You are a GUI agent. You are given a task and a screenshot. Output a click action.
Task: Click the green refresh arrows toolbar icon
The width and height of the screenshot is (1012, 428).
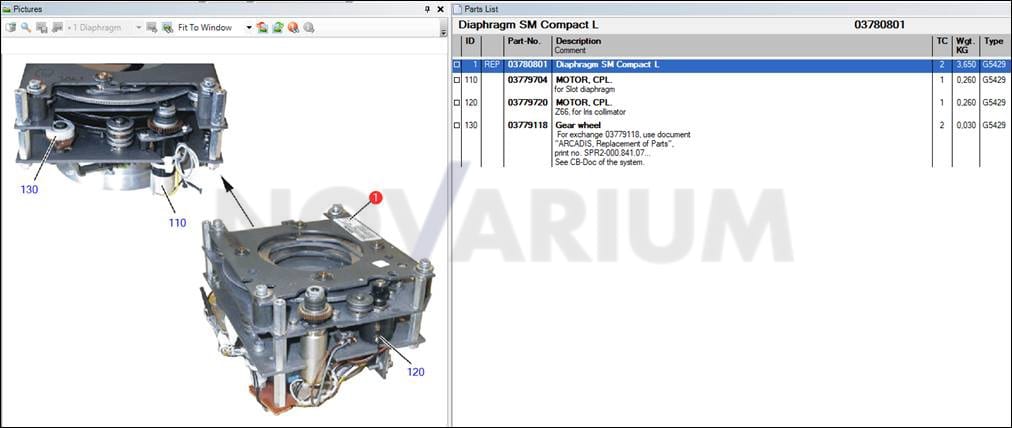(278, 28)
